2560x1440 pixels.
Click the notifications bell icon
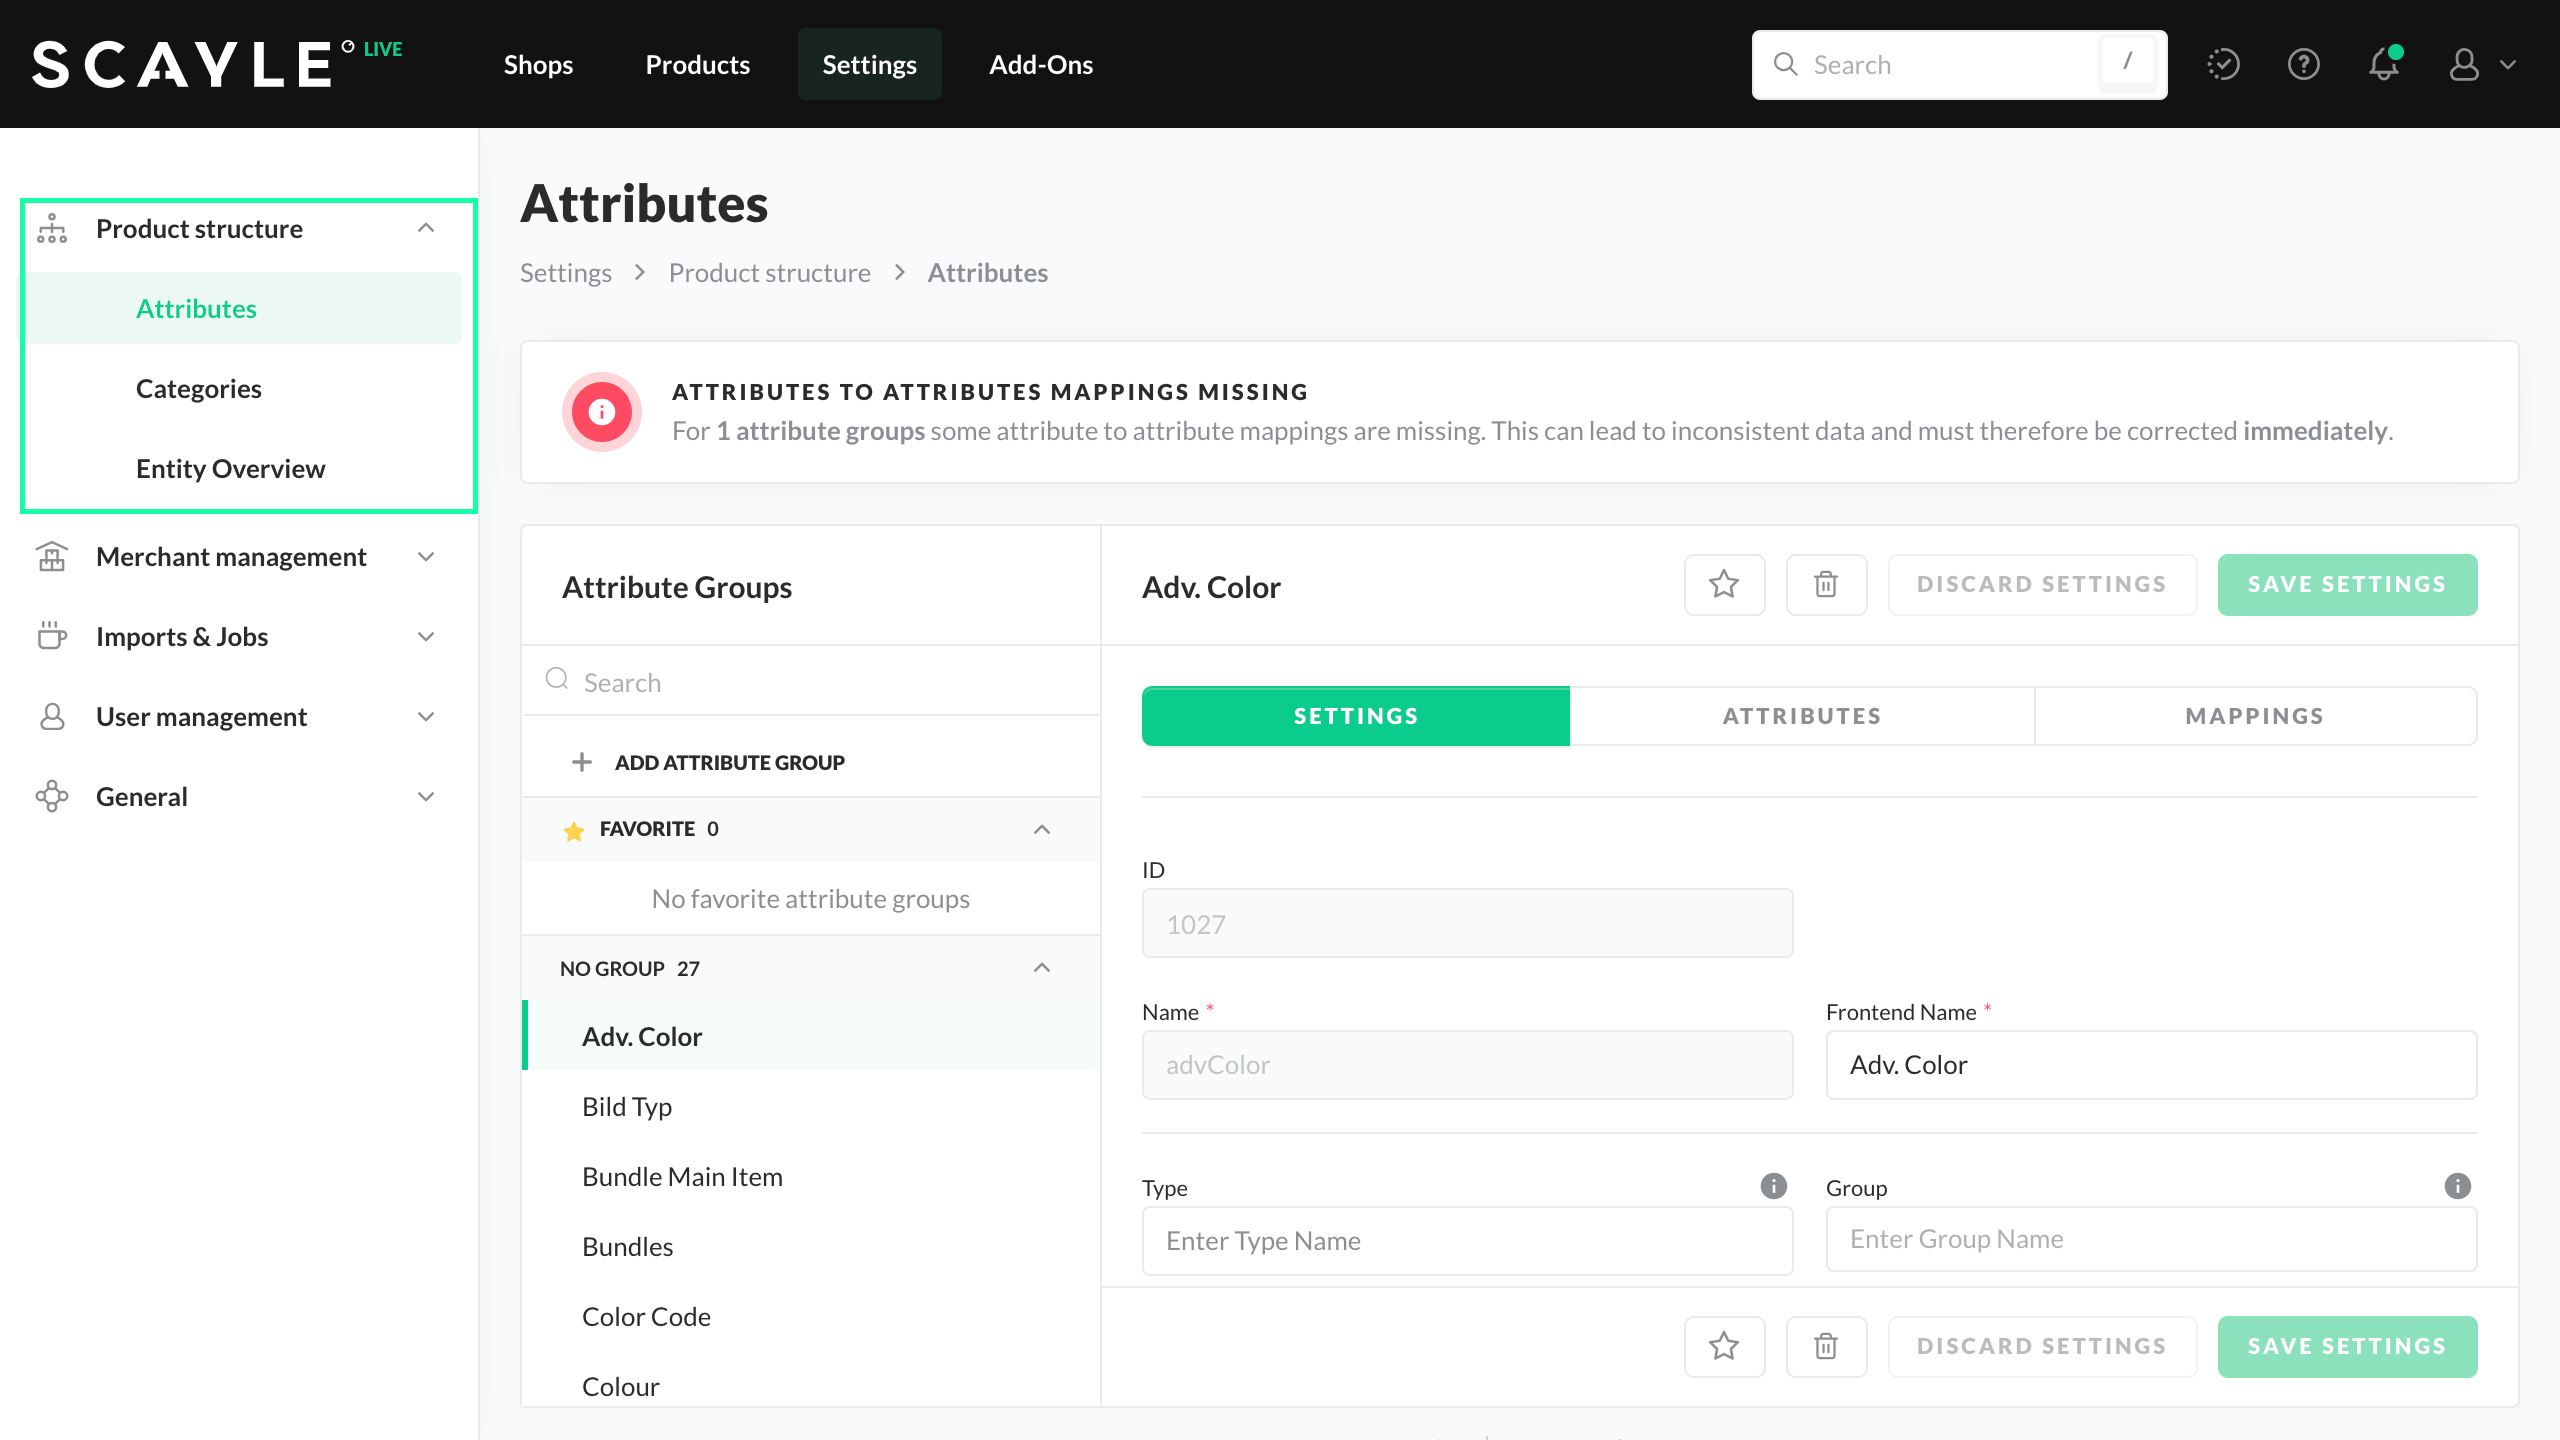(x=2384, y=65)
